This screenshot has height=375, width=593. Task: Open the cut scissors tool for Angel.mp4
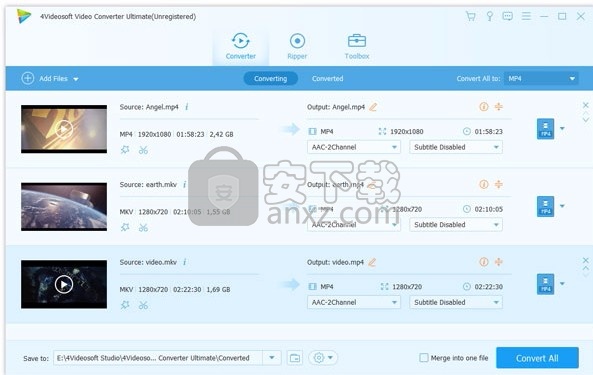click(143, 150)
